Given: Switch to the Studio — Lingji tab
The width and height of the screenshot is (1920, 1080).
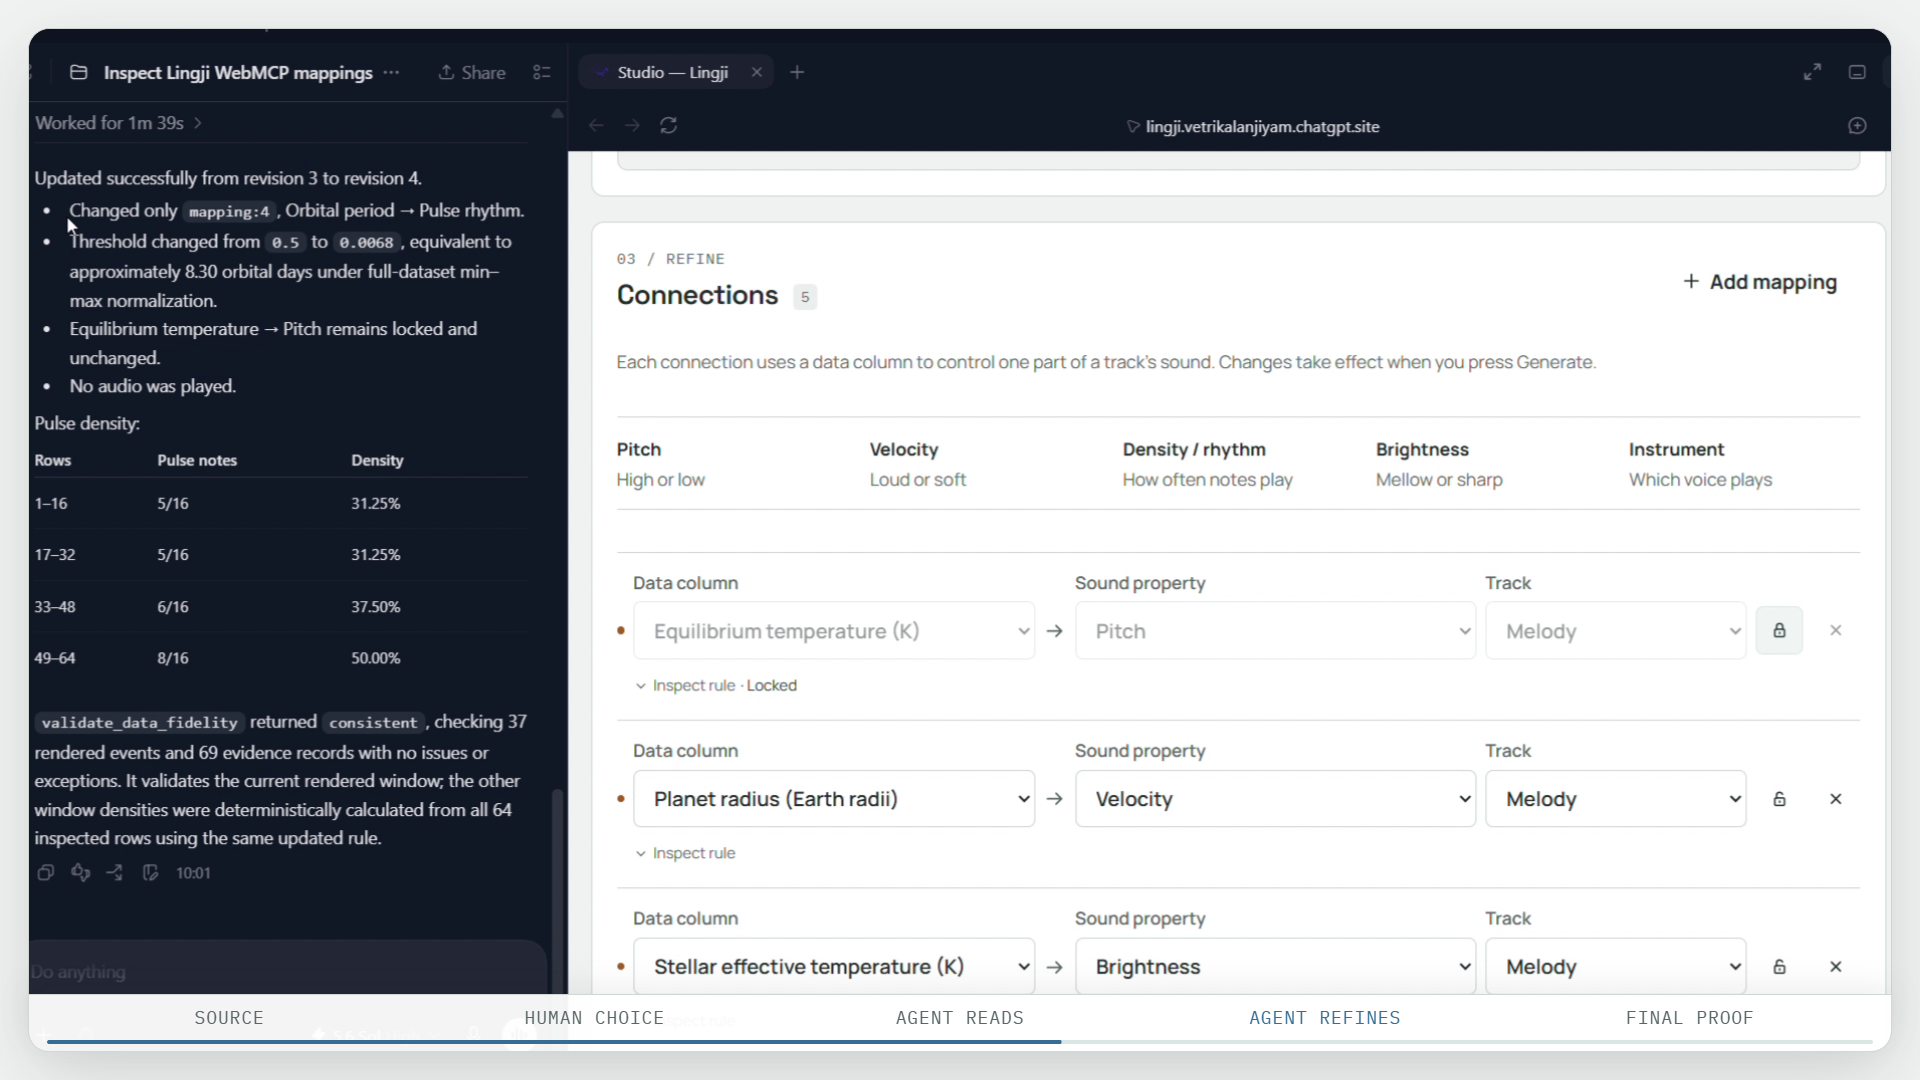Looking at the screenshot, I should pyautogui.click(x=672, y=72).
